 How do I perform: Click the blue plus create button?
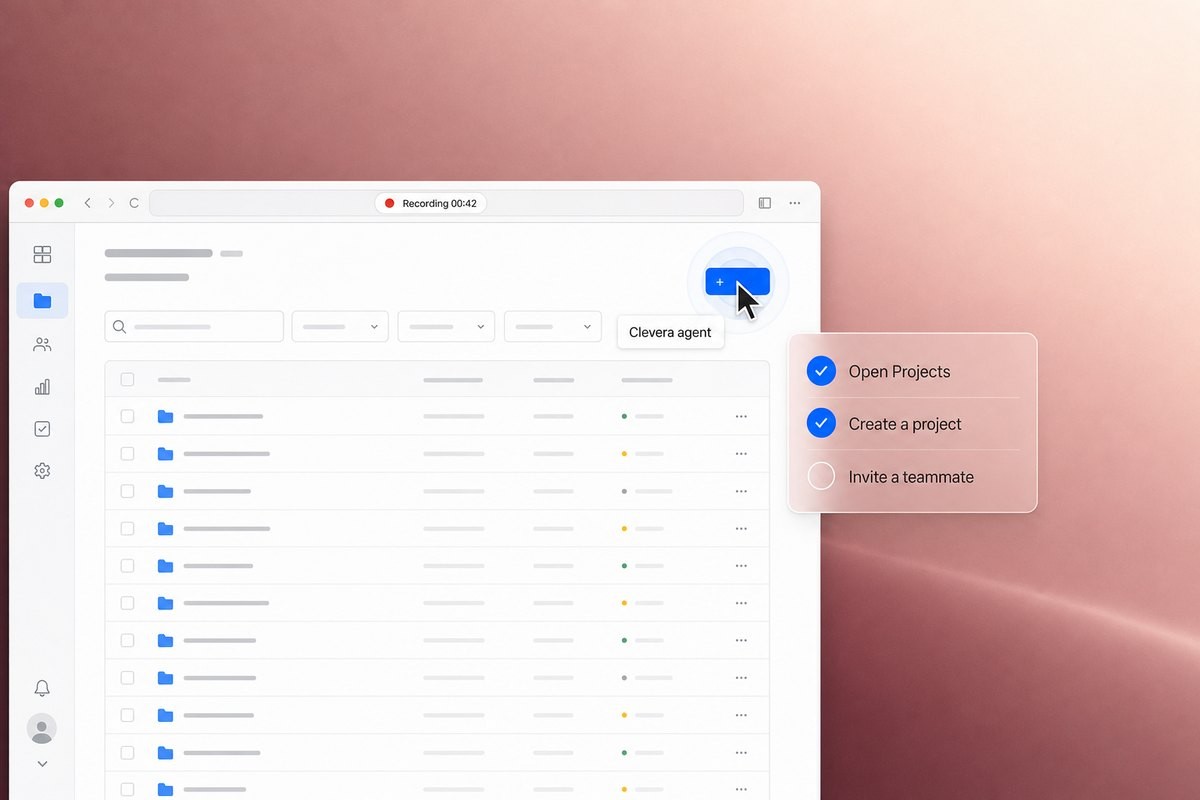coord(737,282)
